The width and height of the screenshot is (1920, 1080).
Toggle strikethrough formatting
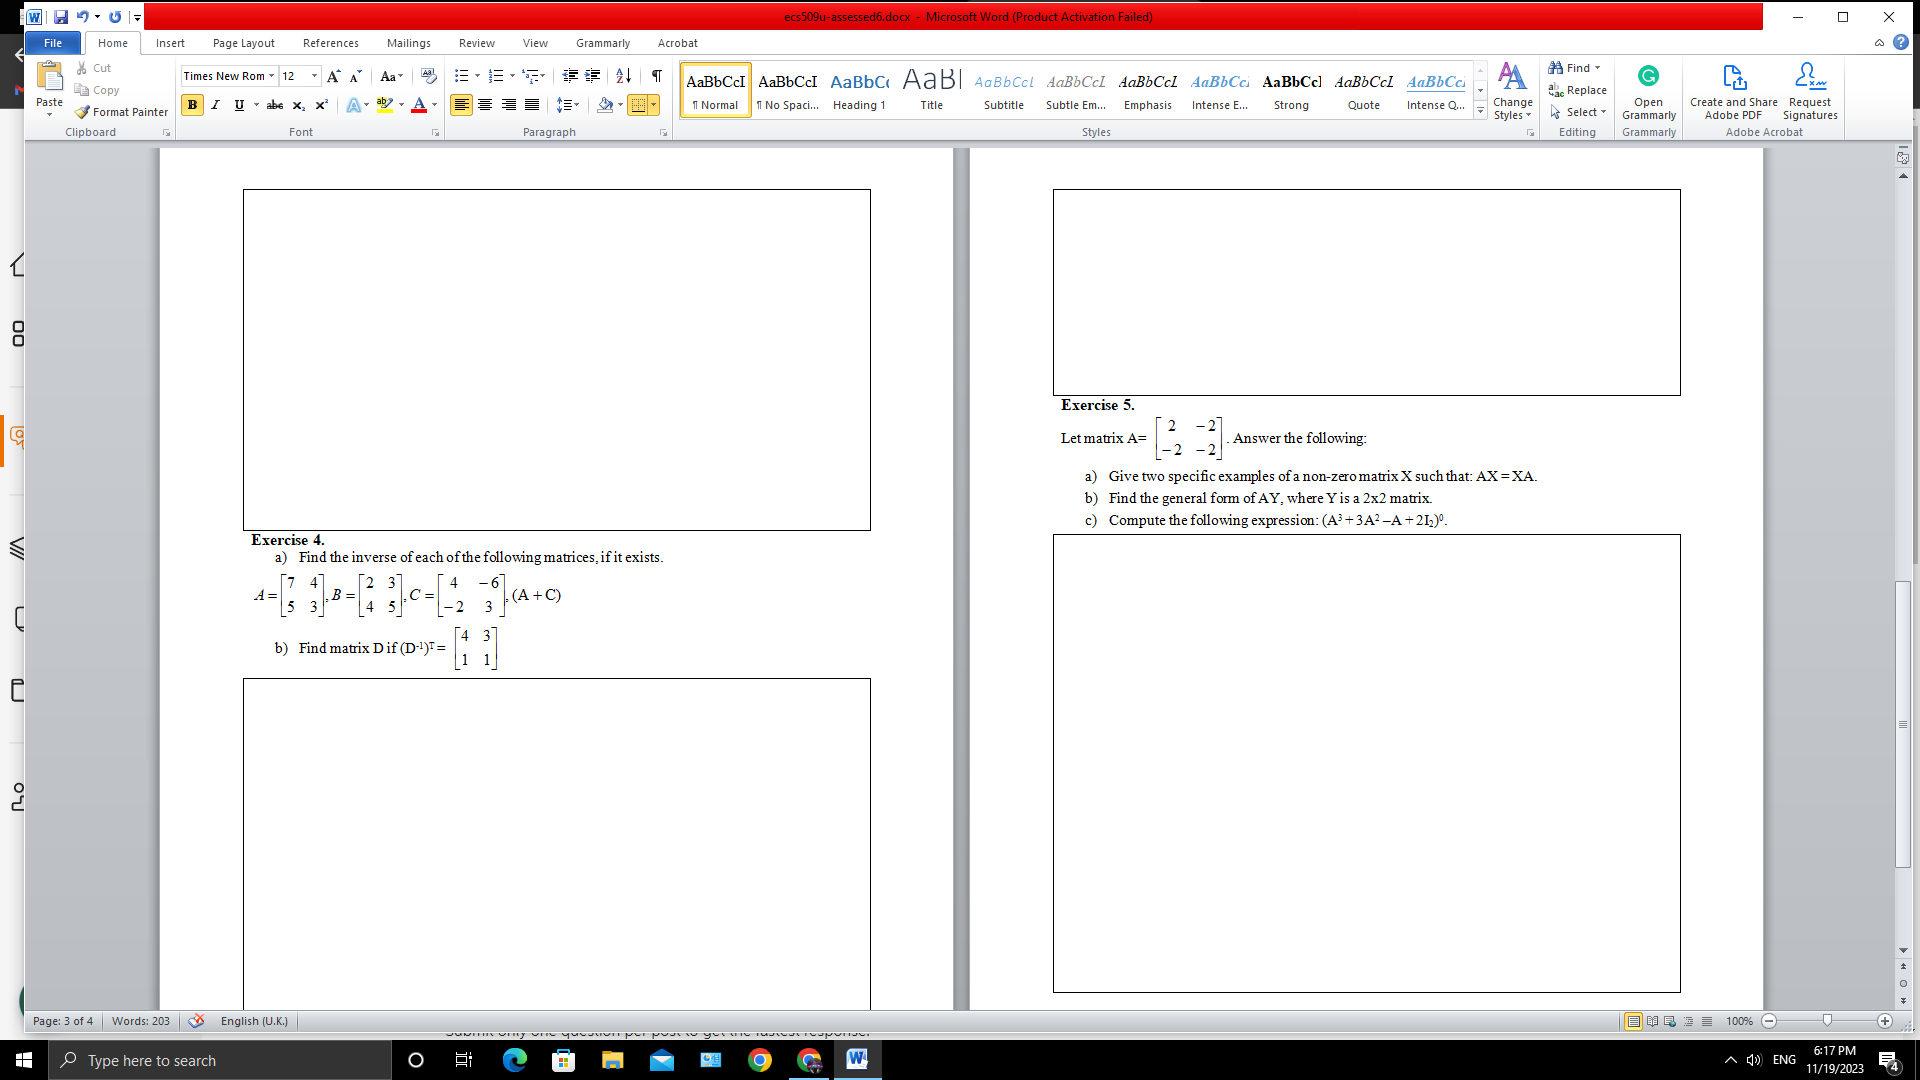[x=275, y=105]
